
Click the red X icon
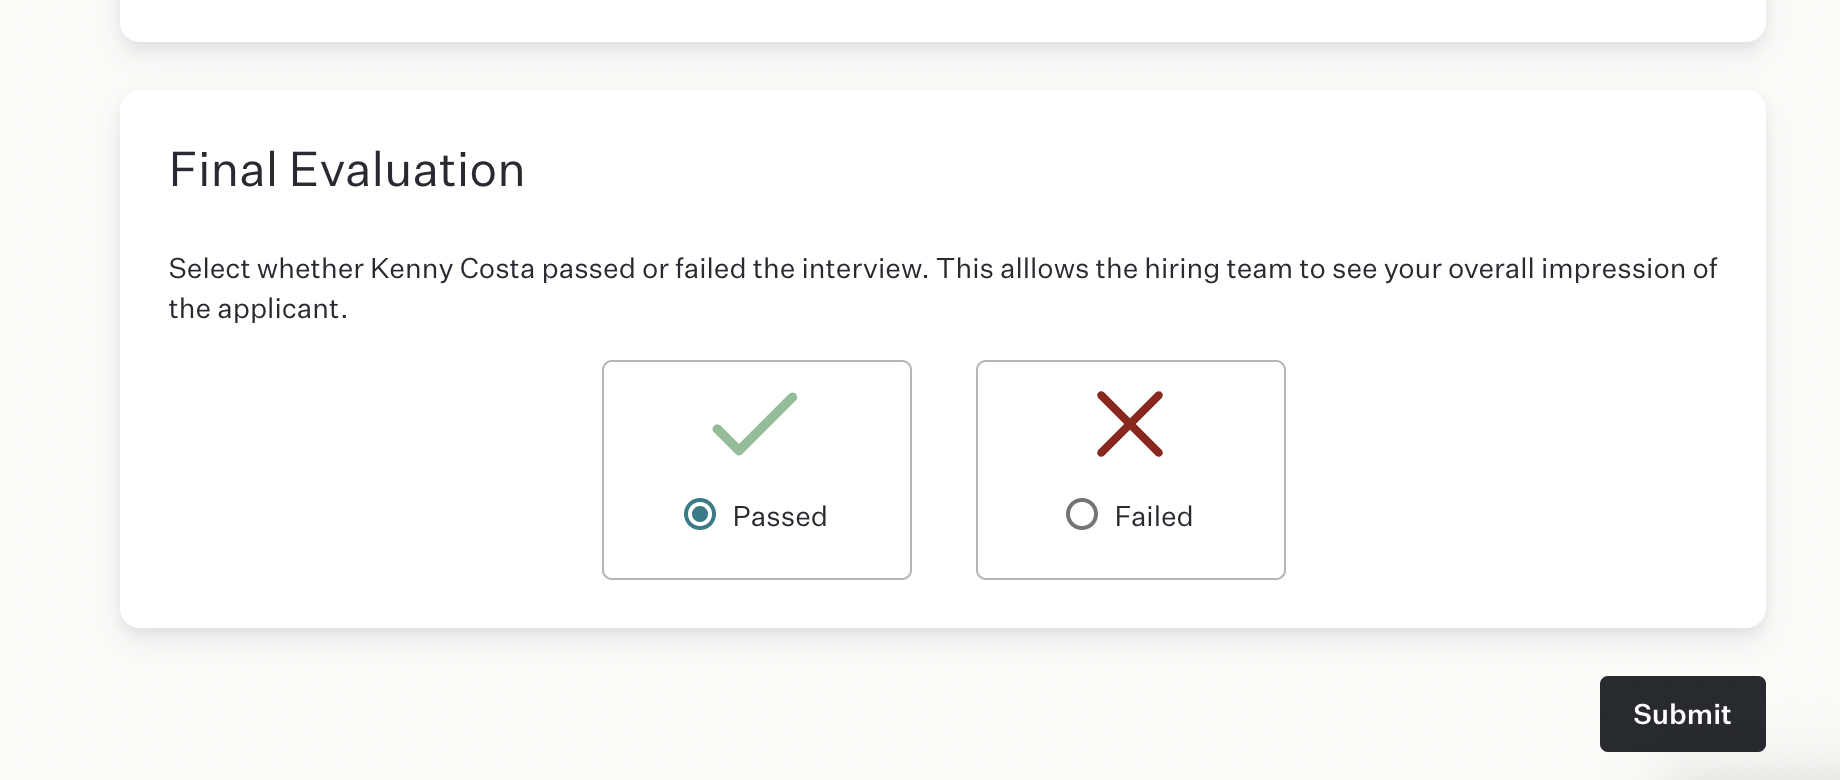coord(1130,424)
